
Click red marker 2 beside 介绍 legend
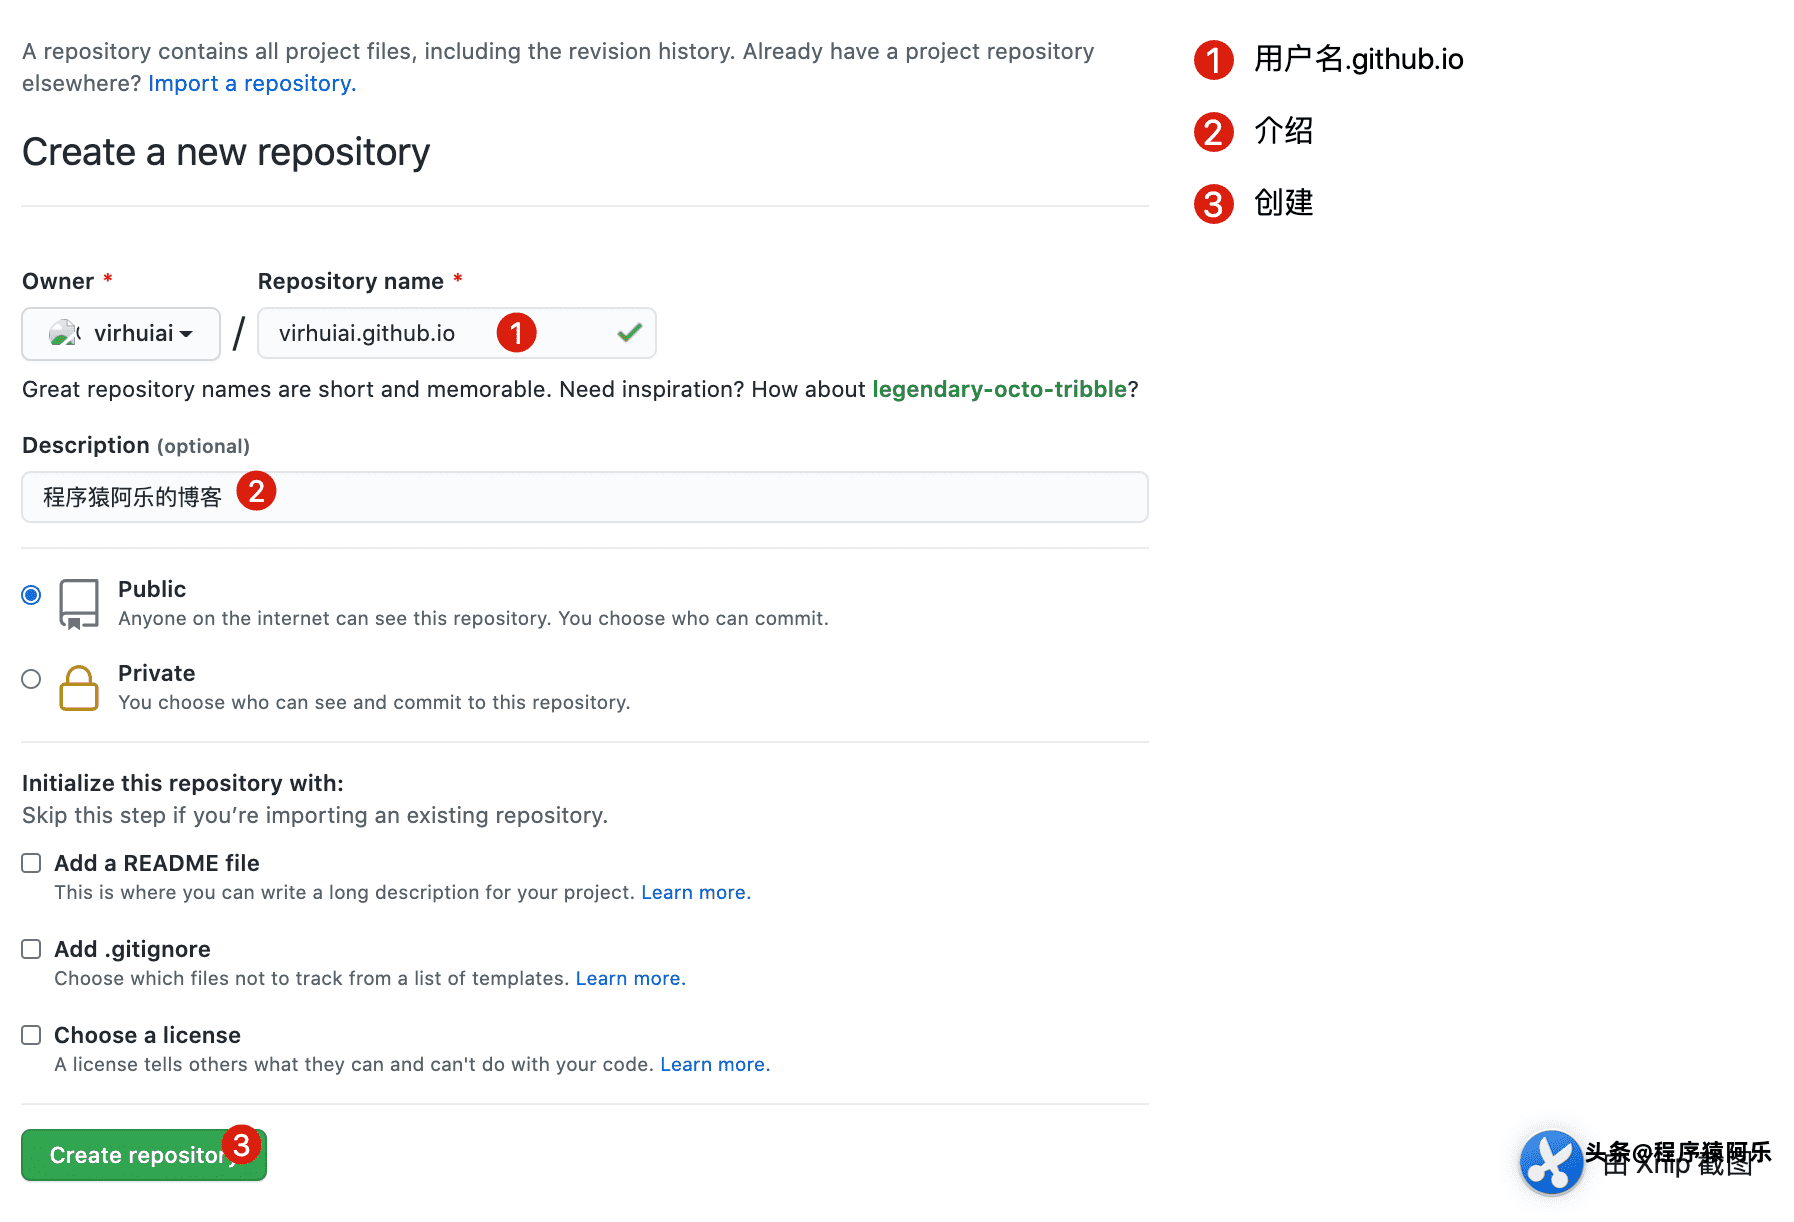1213,132
